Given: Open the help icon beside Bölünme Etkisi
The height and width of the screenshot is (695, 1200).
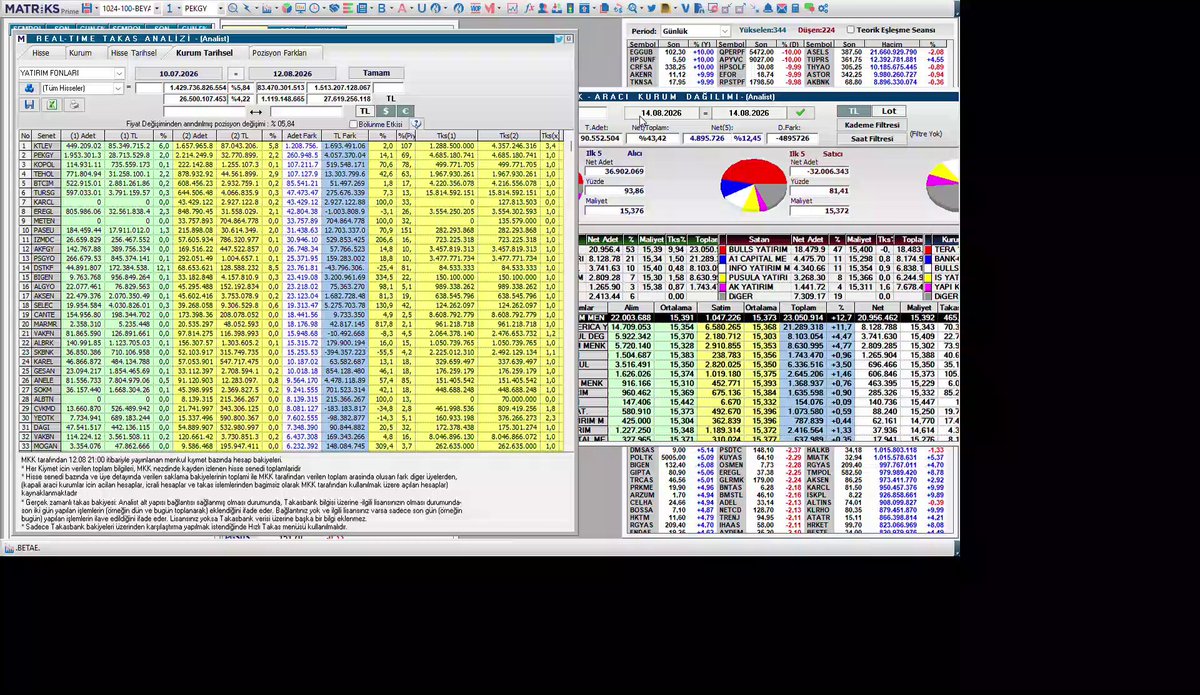Looking at the screenshot, I should coord(417,124).
